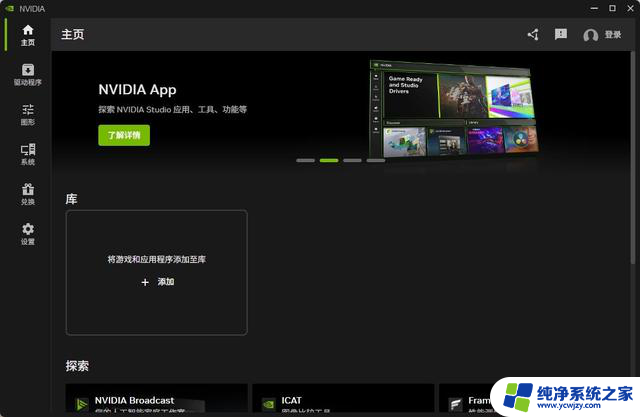The image size is (640, 417).
Task: Click the NVIDIA Broadcast icon
Action: coord(82,404)
